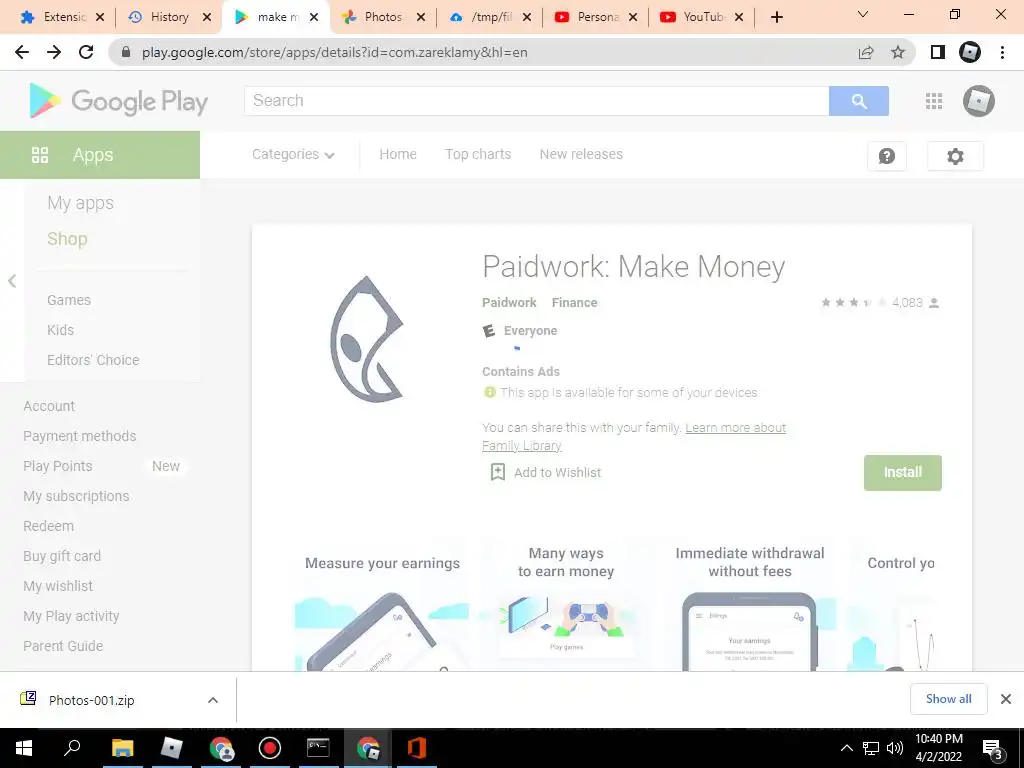Open Top charts in the navigation
Image resolution: width=1024 pixels, height=768 pixels.
click(478, 155)
